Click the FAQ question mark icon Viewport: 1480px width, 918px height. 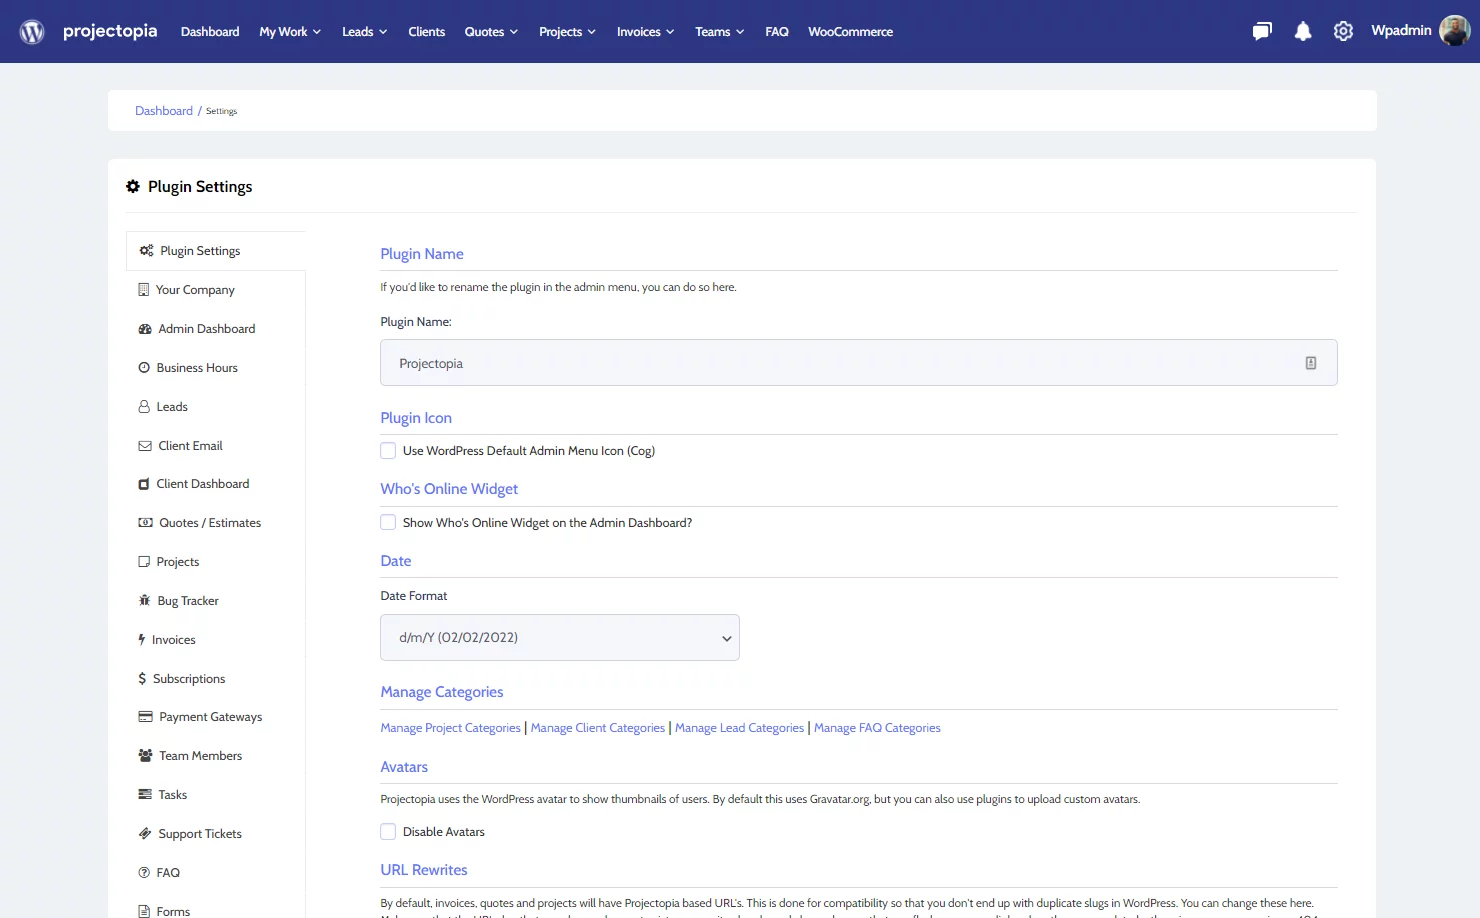[144, 873]
